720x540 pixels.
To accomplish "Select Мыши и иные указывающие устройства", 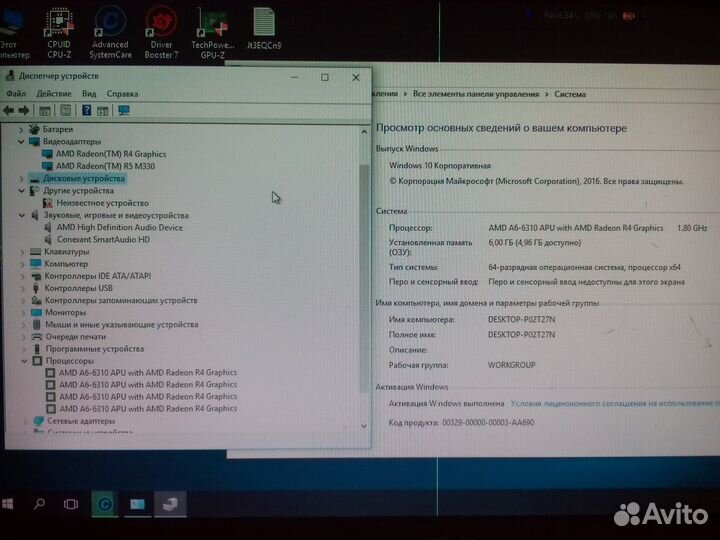I will point(122,324).
